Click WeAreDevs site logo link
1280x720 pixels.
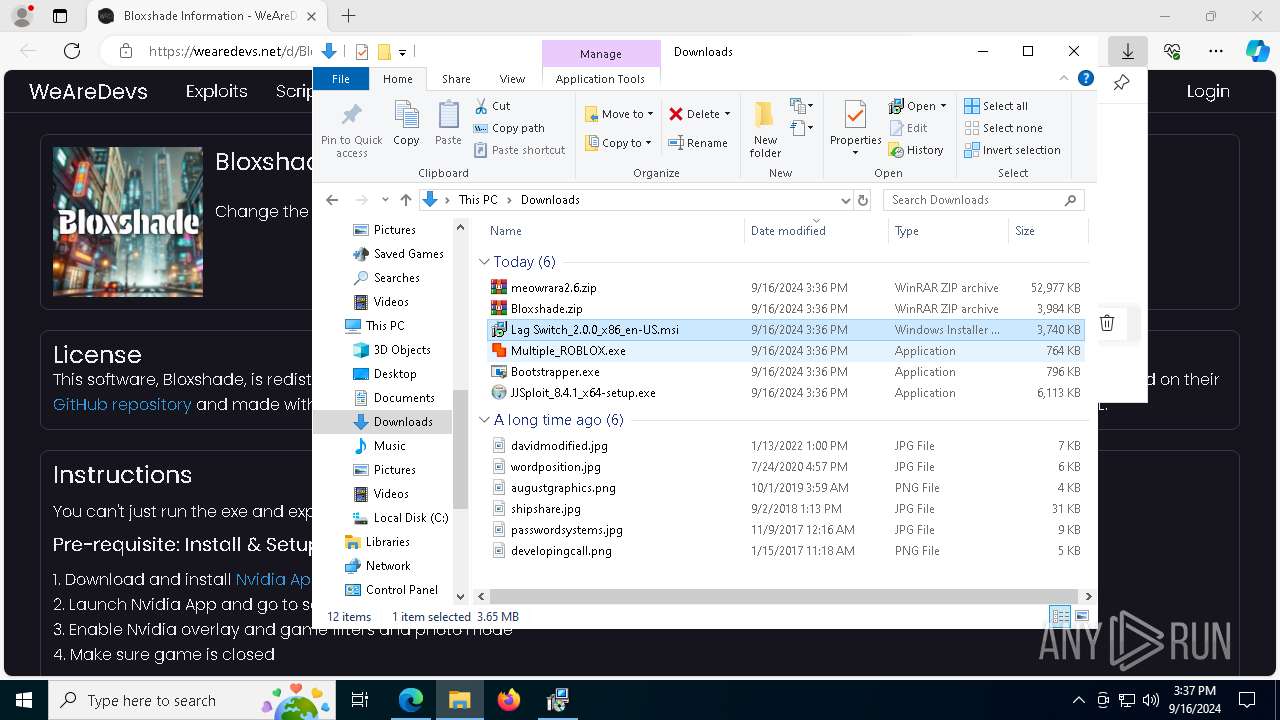[88, 91]
